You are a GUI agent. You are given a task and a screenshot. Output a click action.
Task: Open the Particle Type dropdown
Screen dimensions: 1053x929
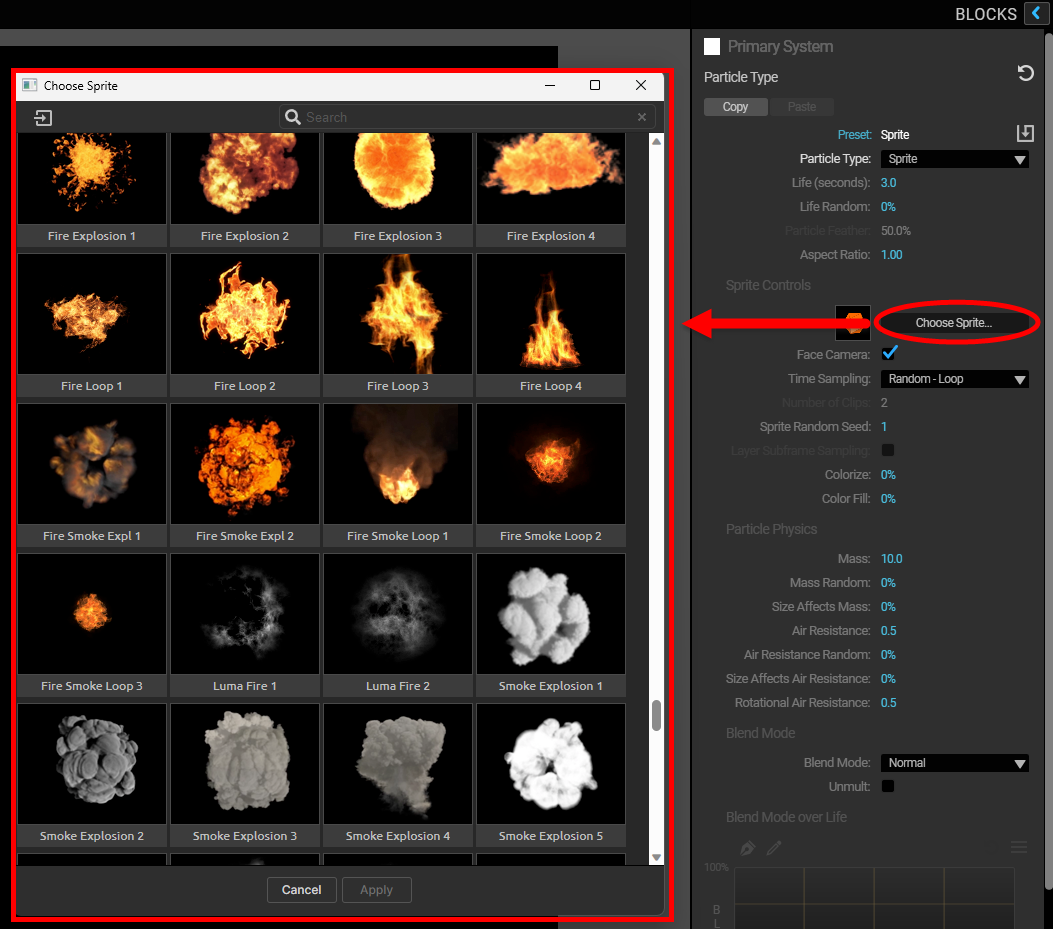[954, 159]
